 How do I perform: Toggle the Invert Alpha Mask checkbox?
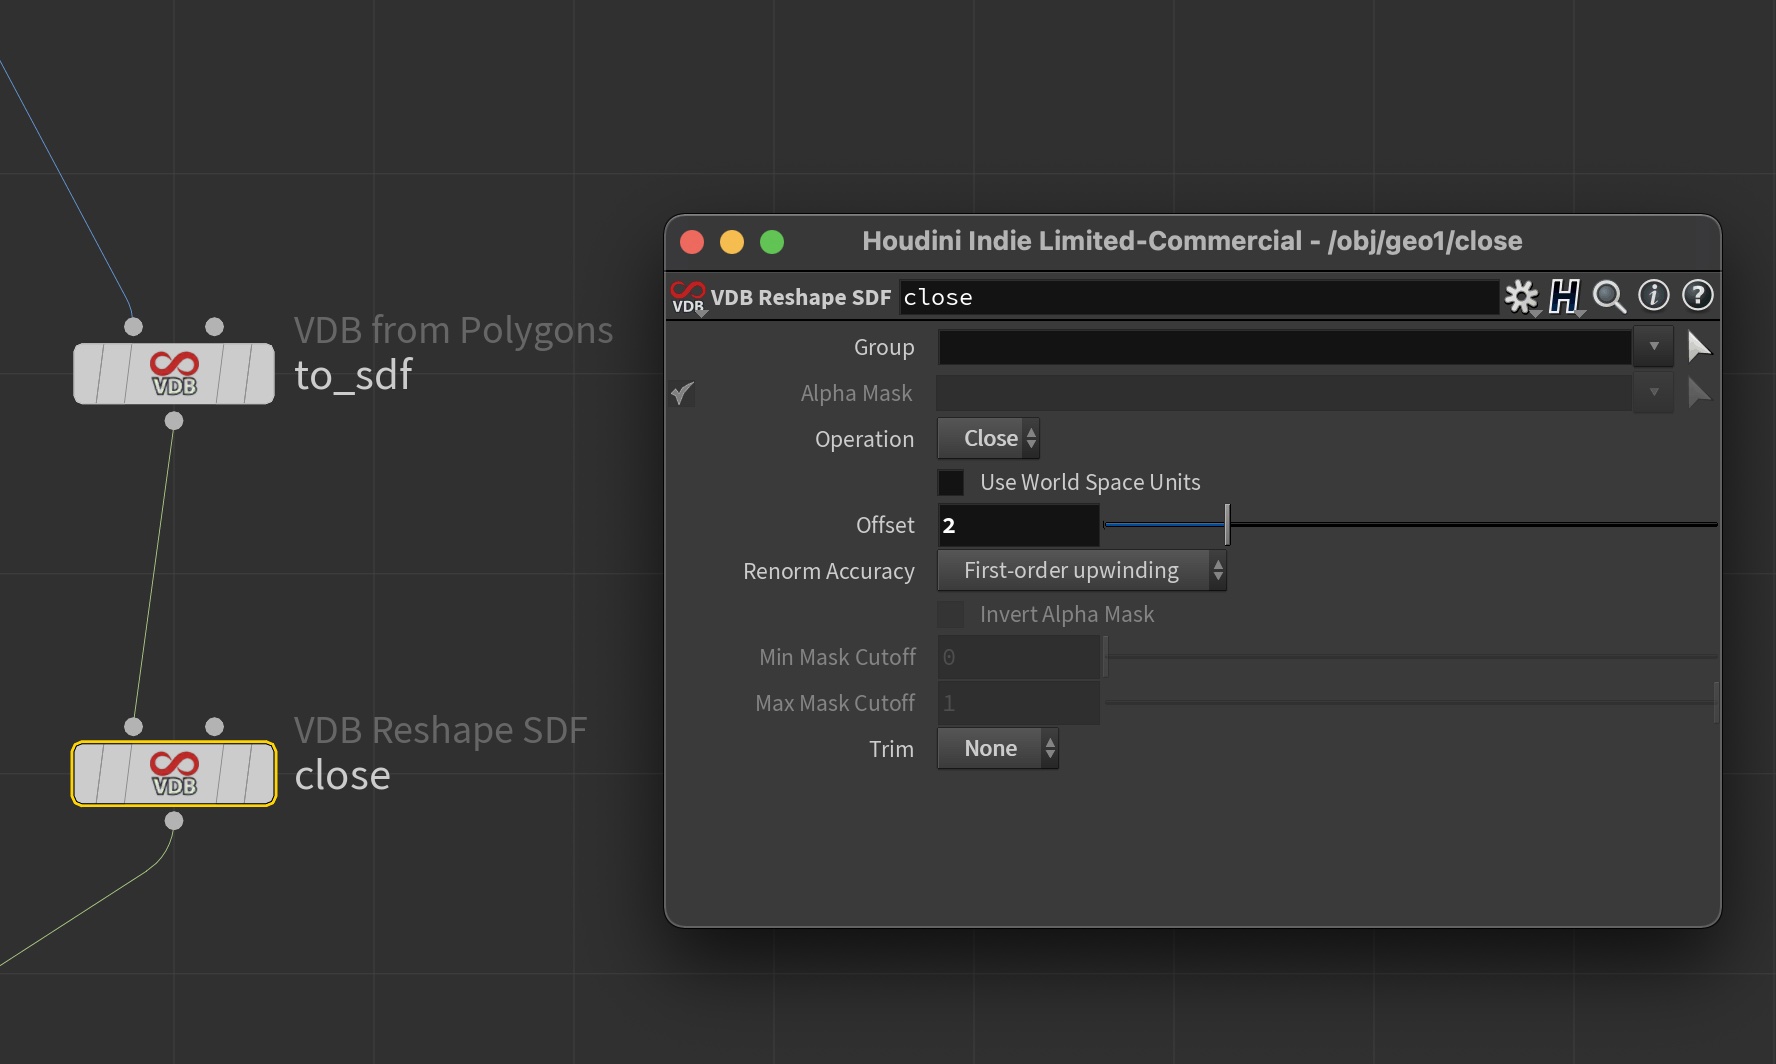point(951,615)
